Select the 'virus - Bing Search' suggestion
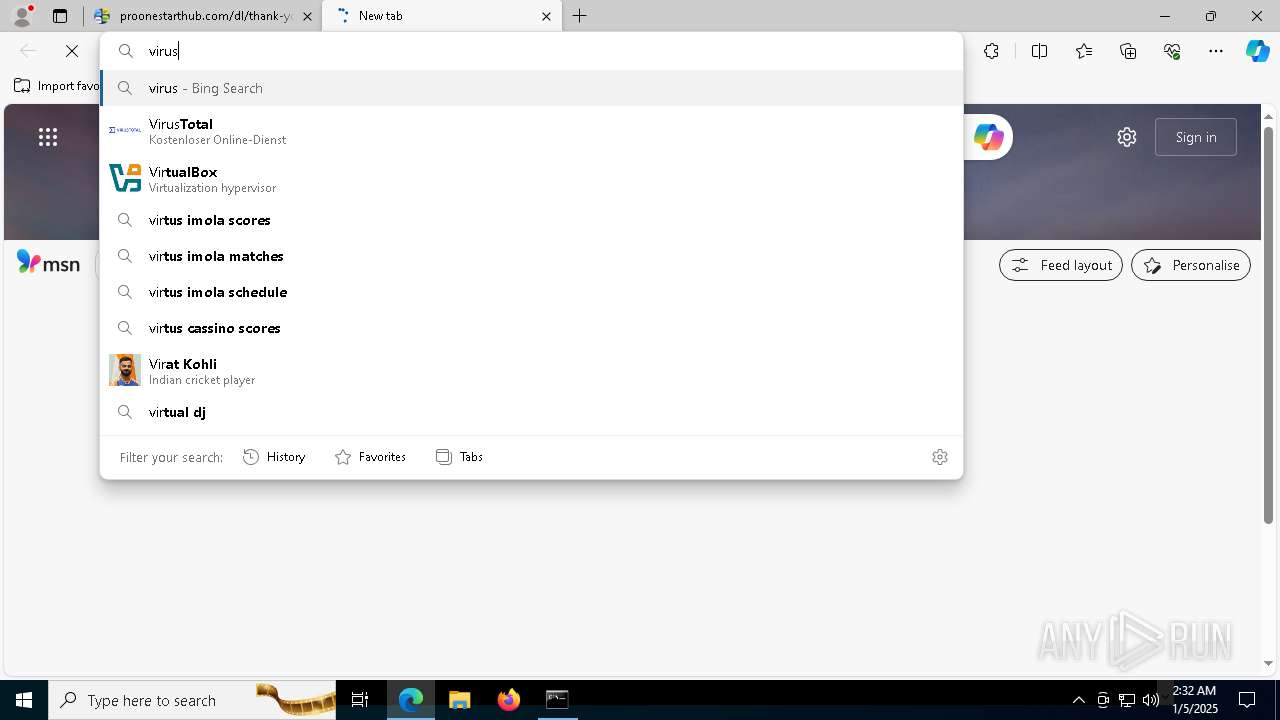The height and width of the screenshot is (720, 1280). 531,88
